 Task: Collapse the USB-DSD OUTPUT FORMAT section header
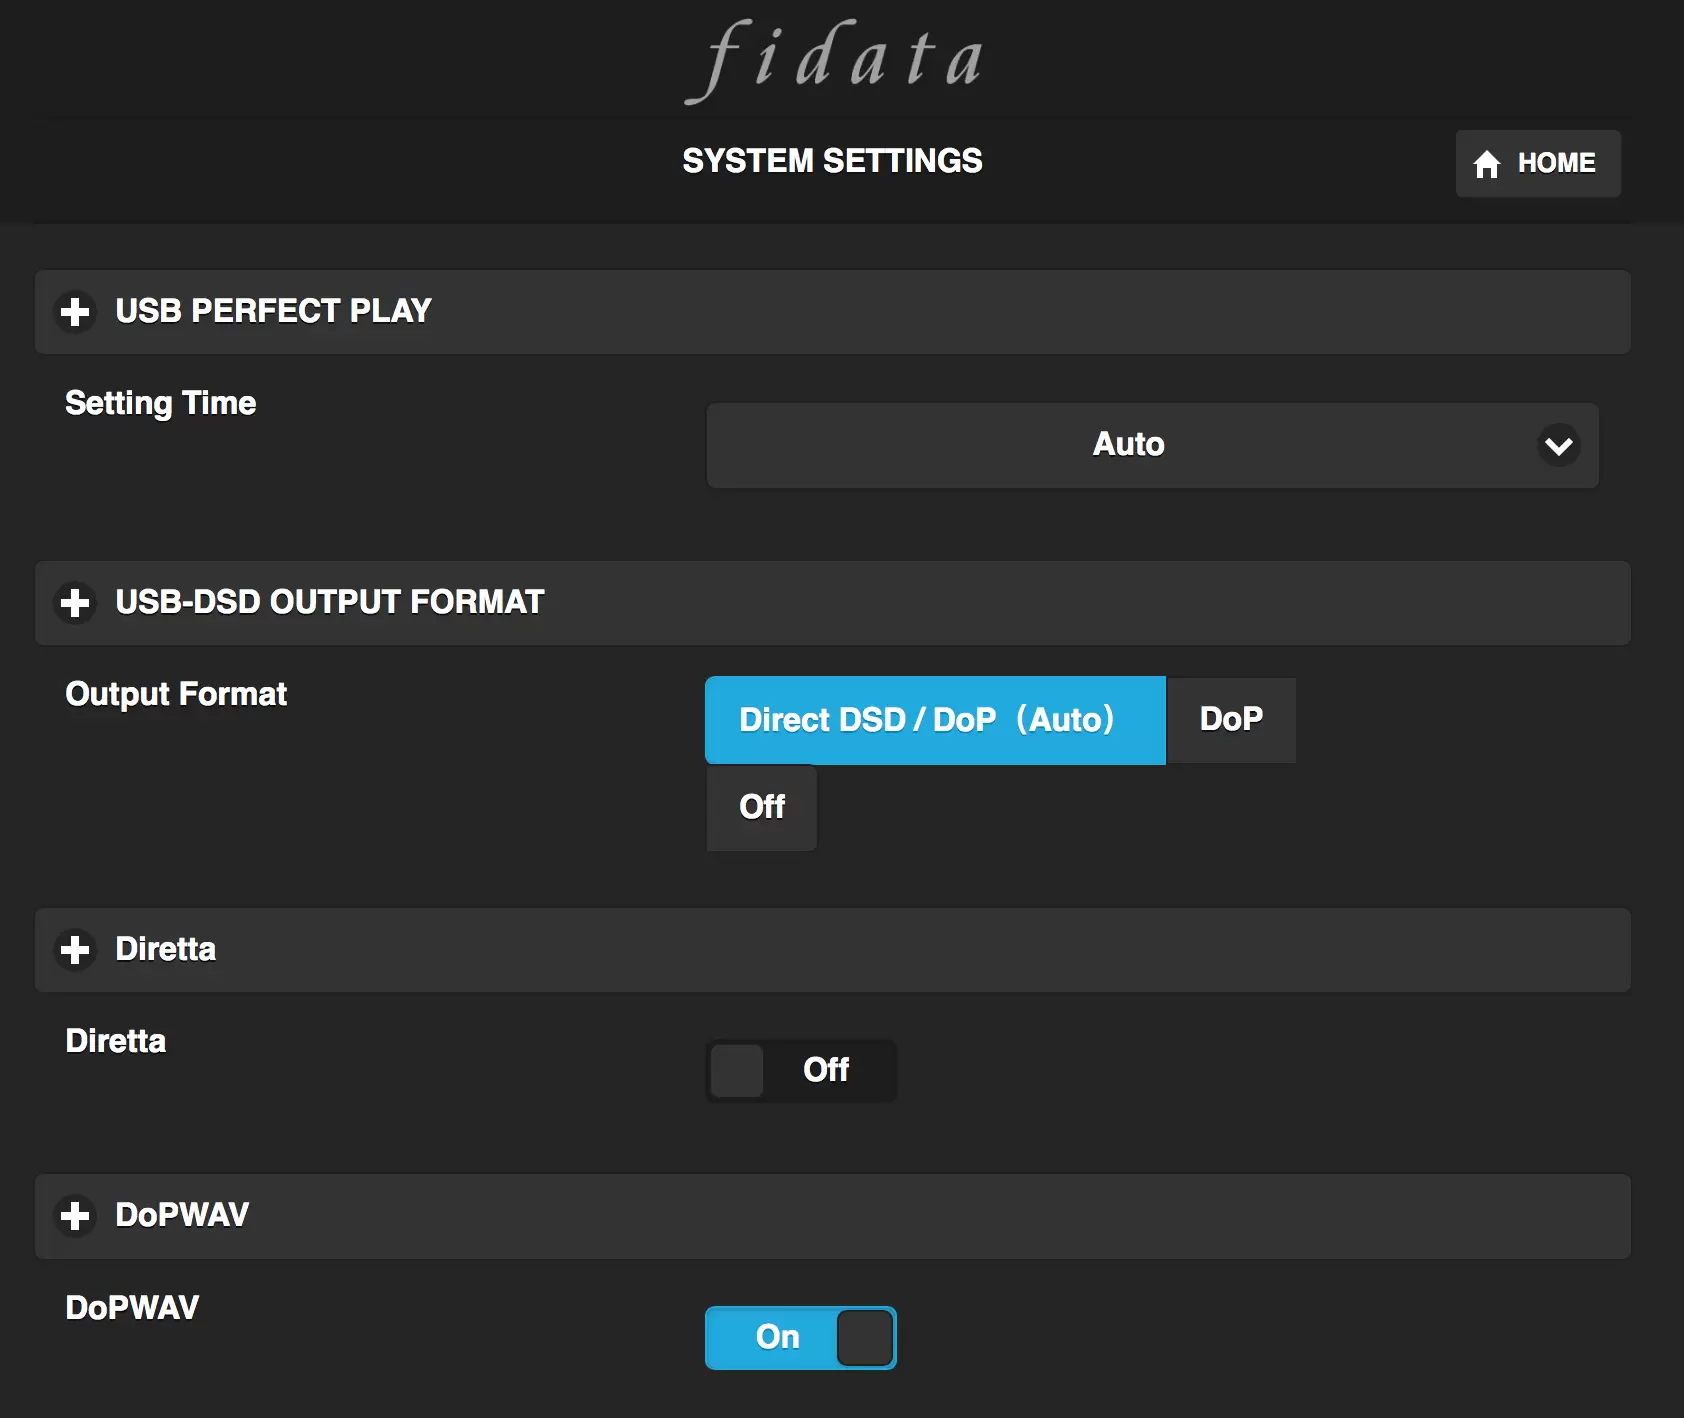pos(832,603)
